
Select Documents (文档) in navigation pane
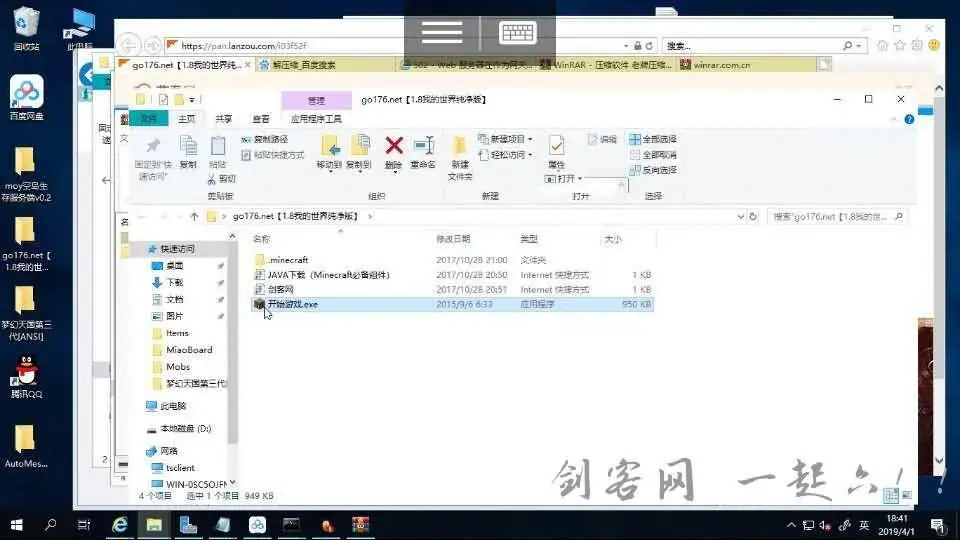(174, 299)
